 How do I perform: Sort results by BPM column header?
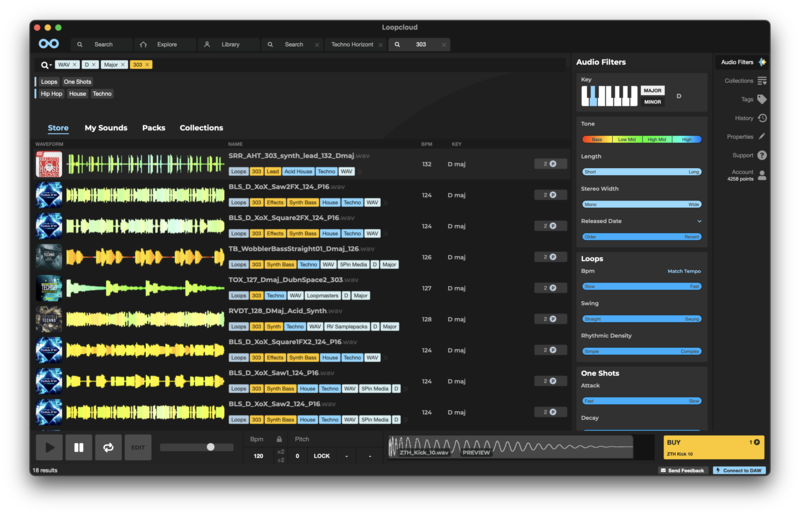point(427,144)
